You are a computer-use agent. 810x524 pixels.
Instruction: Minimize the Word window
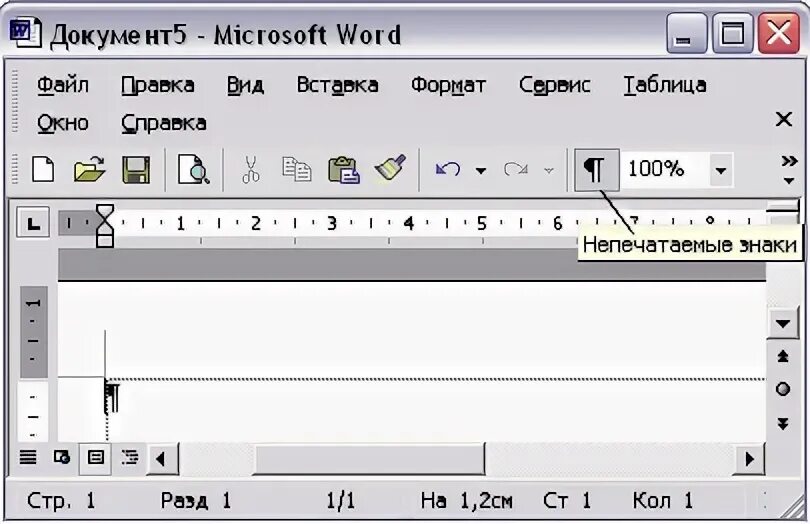point(686,34)
